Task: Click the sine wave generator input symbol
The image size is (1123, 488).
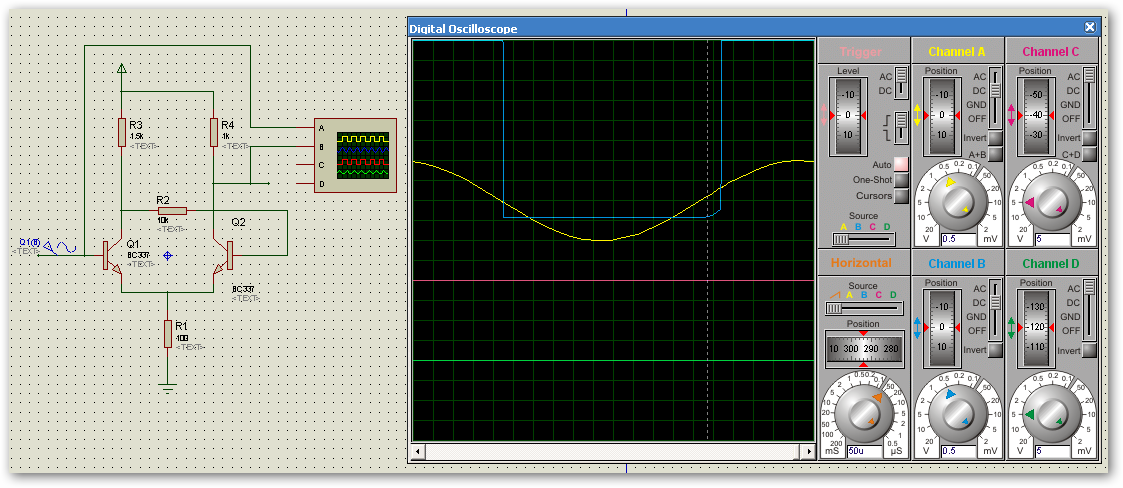Action: (62, 246)
